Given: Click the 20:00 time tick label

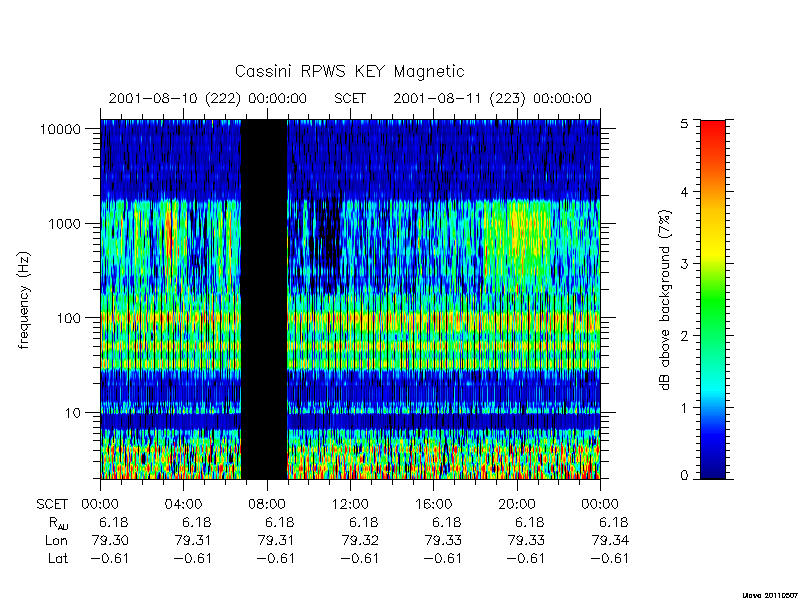Looking at the screenshot, I should click(x=517, y=505).
